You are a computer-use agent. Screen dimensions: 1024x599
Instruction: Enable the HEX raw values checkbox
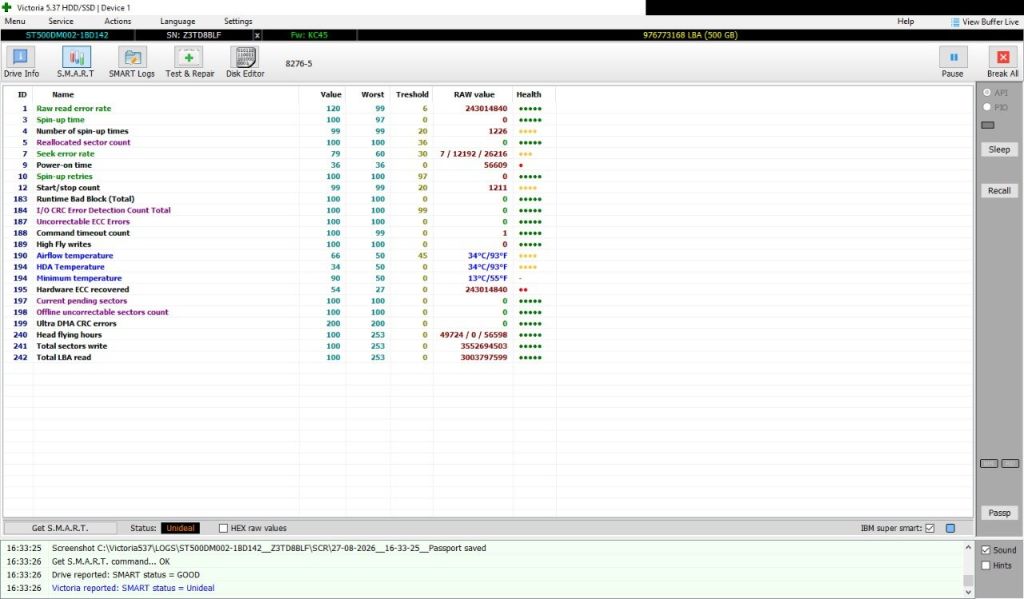coord(223,528)
